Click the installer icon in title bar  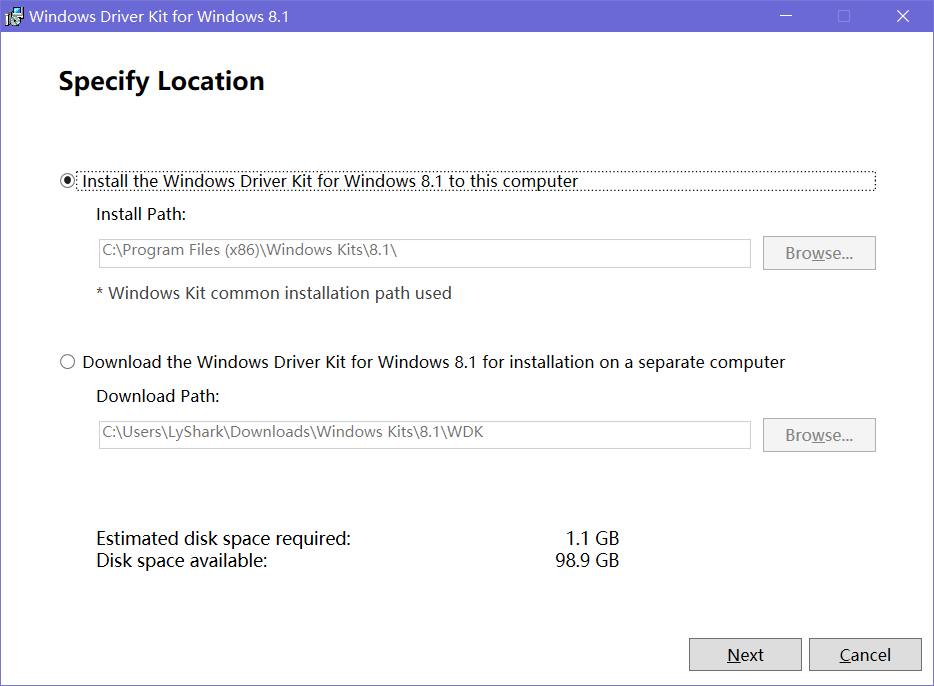(14, 16)
